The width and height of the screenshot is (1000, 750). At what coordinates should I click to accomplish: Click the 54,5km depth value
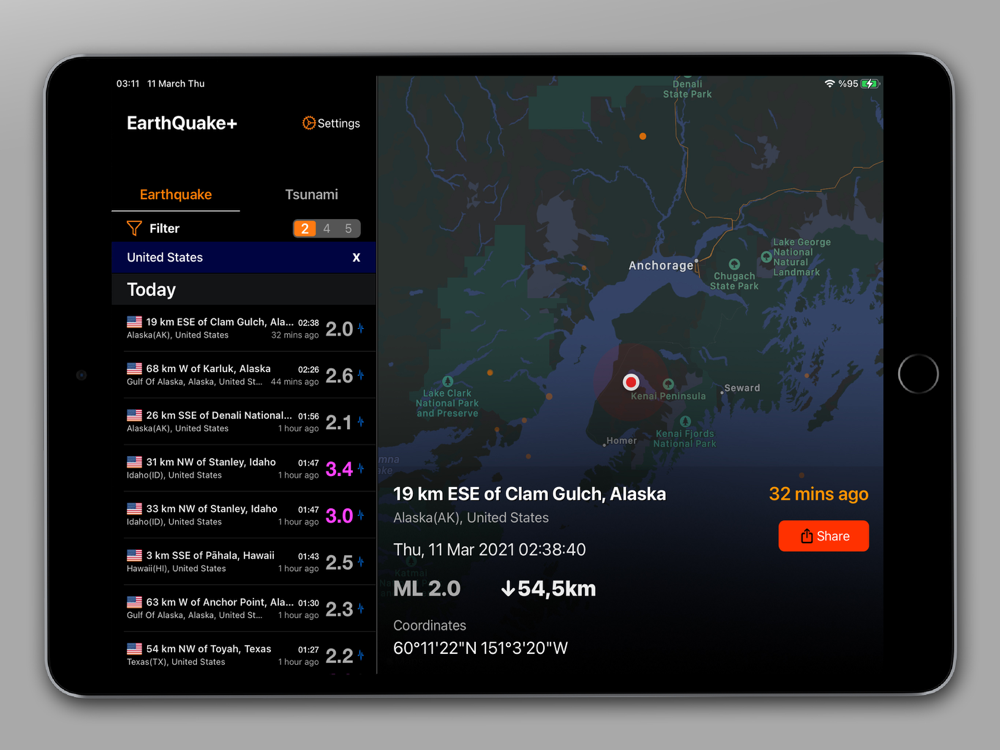point(548,588)
